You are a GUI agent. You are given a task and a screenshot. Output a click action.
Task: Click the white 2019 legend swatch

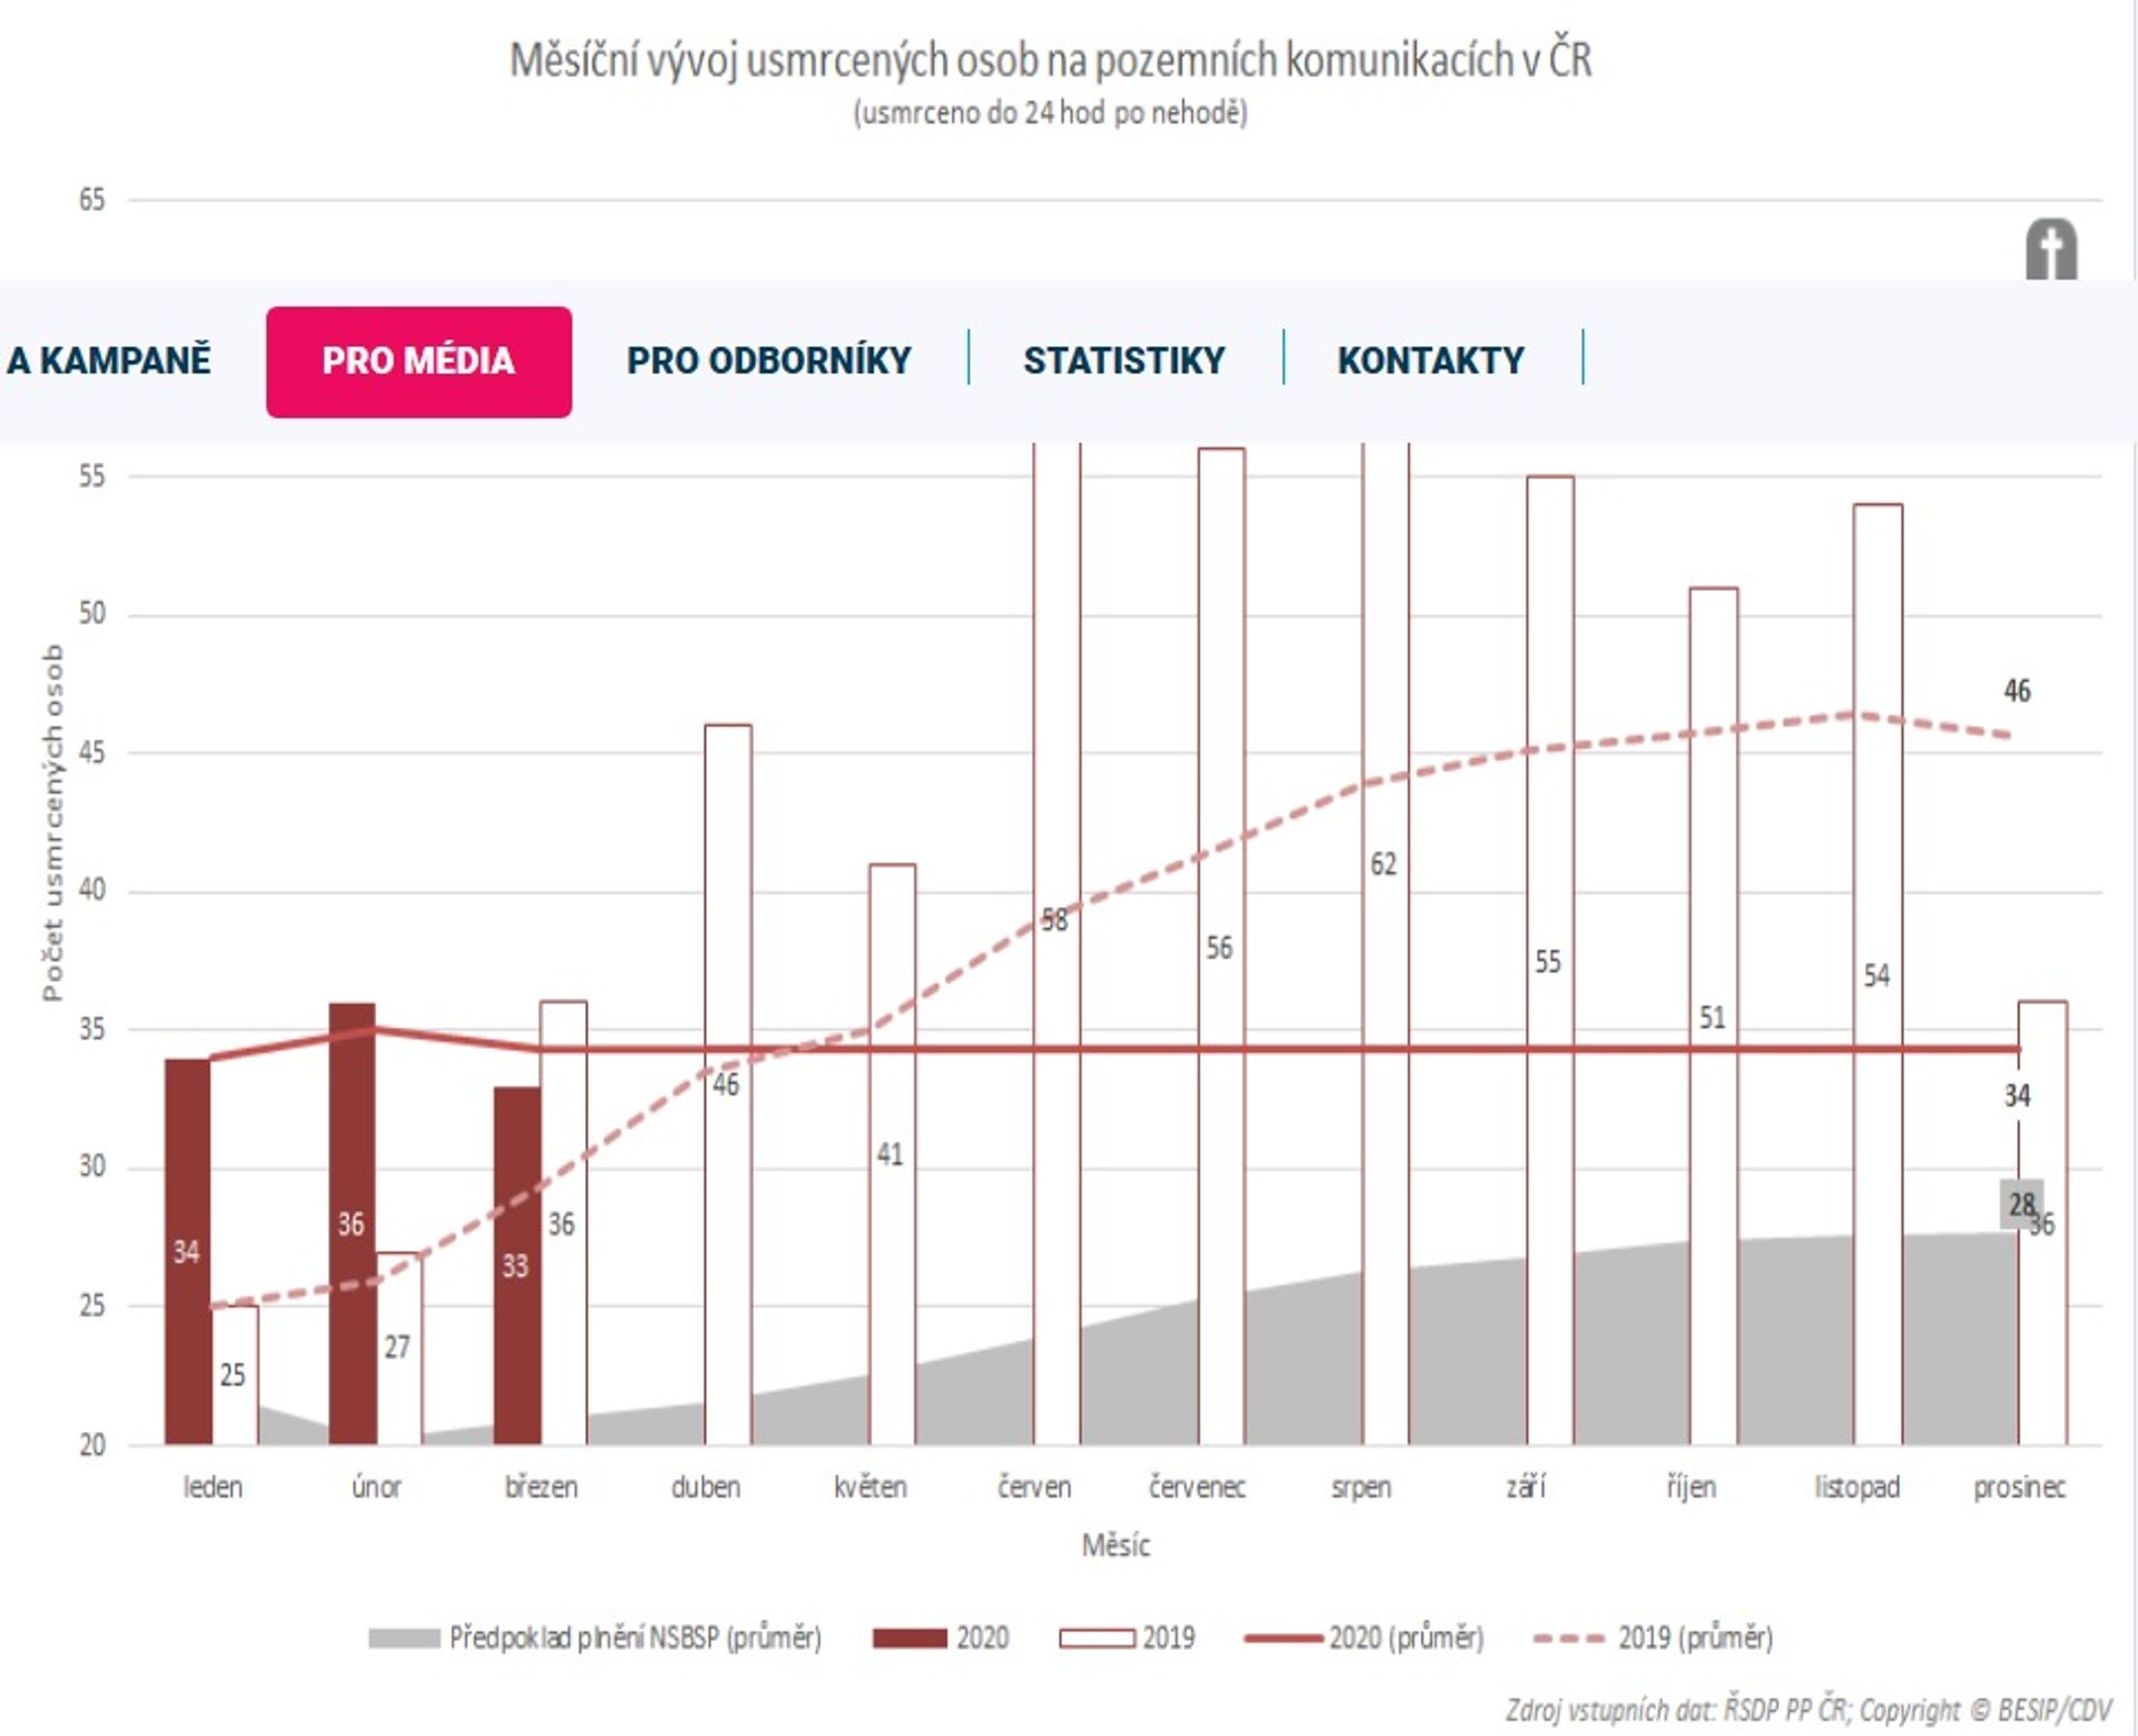(x=1097, y=1638)
